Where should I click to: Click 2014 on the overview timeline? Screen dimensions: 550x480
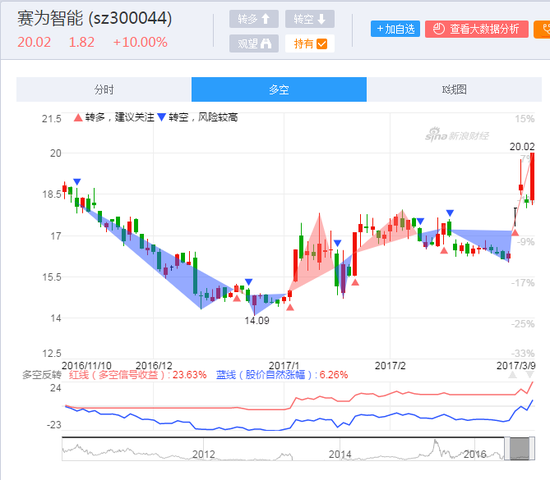point(340,454)
